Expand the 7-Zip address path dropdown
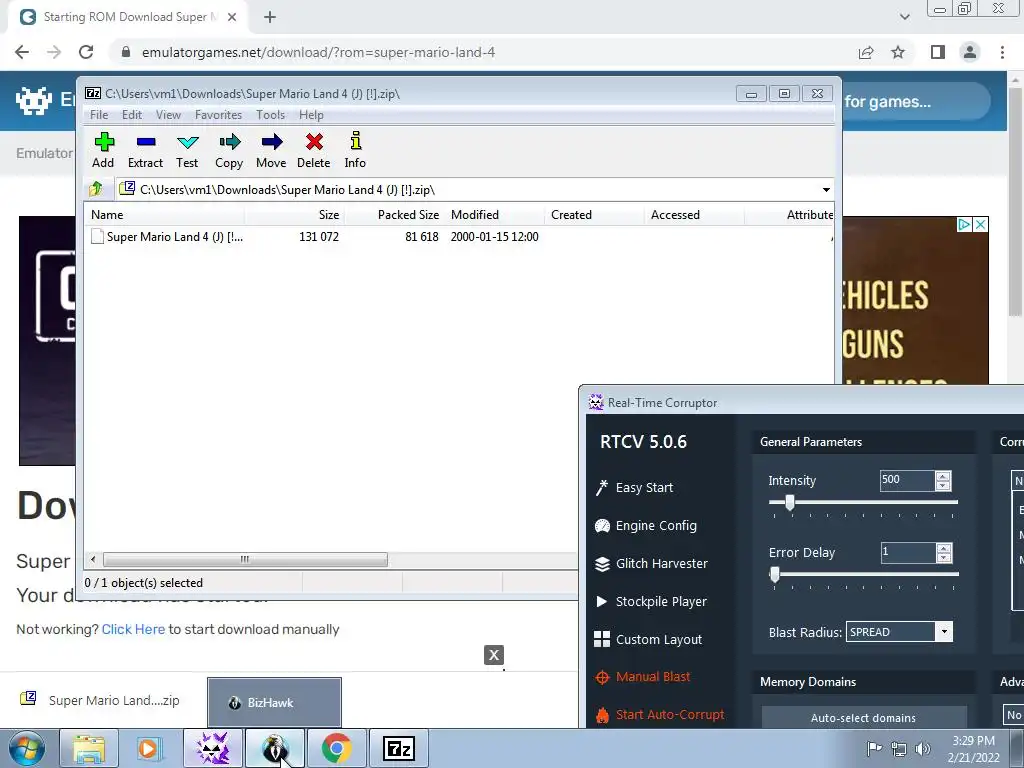Image resolution: width=1024 pixels, height=768 pixels. pos(826,189)
